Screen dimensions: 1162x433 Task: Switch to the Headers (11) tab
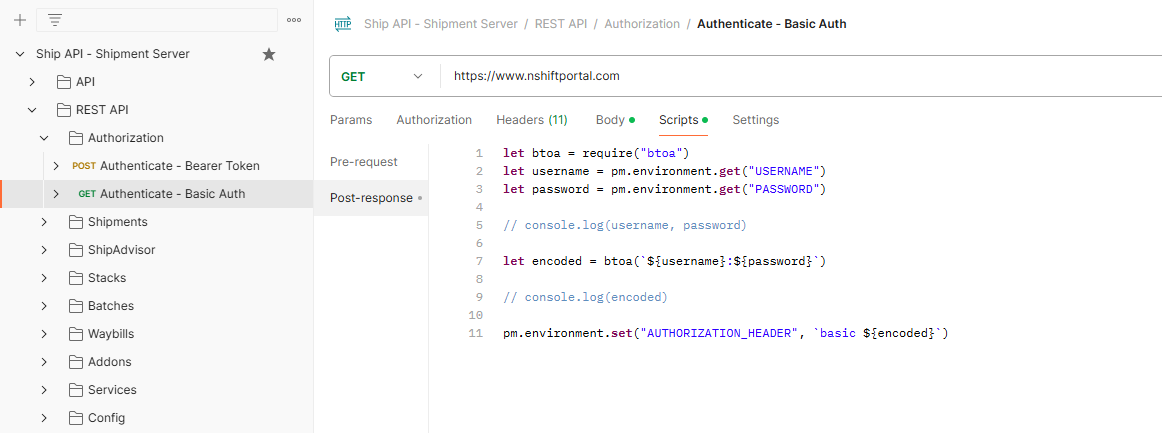point(531,120)
